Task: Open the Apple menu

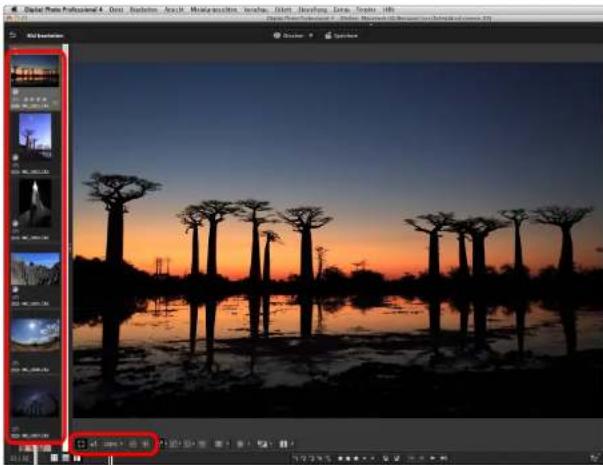Action: (x=14, y=9)
